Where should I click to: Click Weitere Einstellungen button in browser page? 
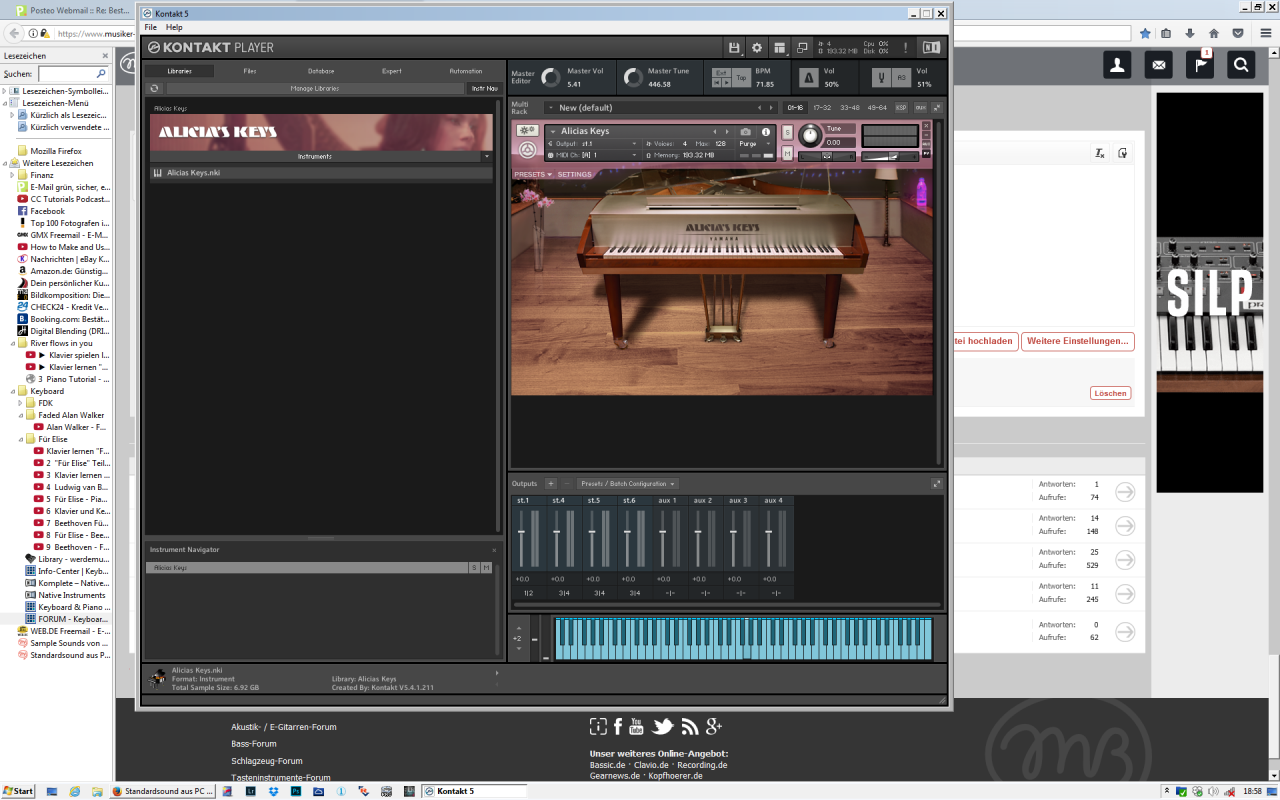click(1078, 341)
